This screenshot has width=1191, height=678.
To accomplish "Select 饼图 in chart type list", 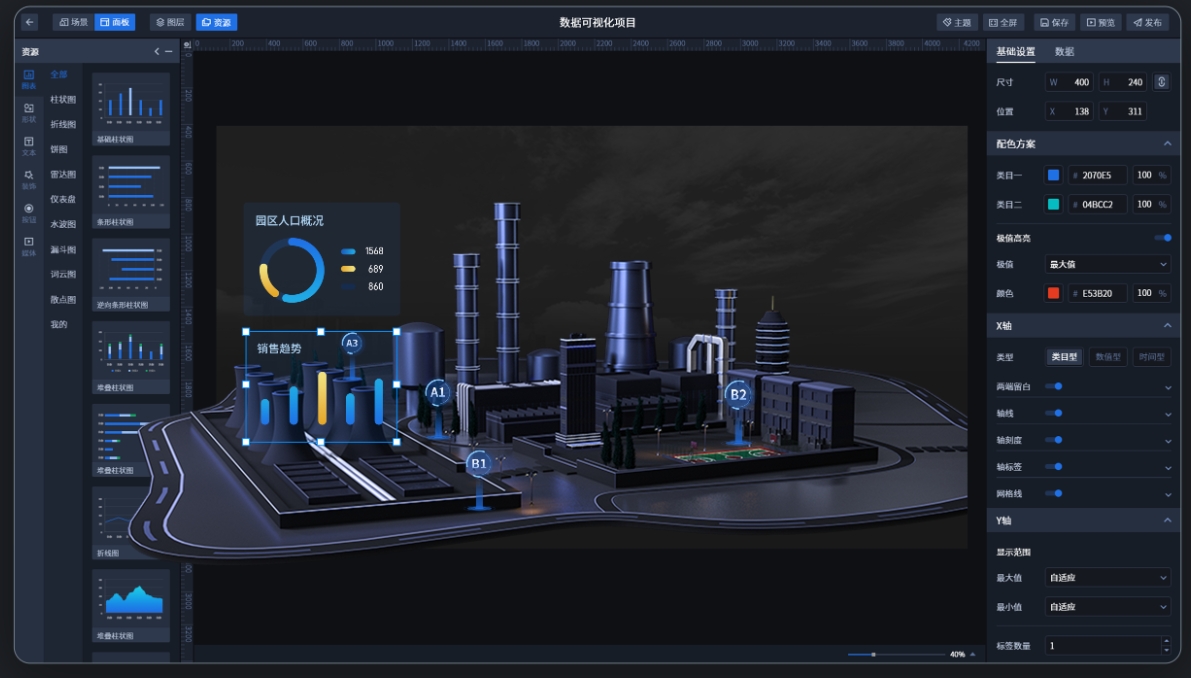I will 59,149.
